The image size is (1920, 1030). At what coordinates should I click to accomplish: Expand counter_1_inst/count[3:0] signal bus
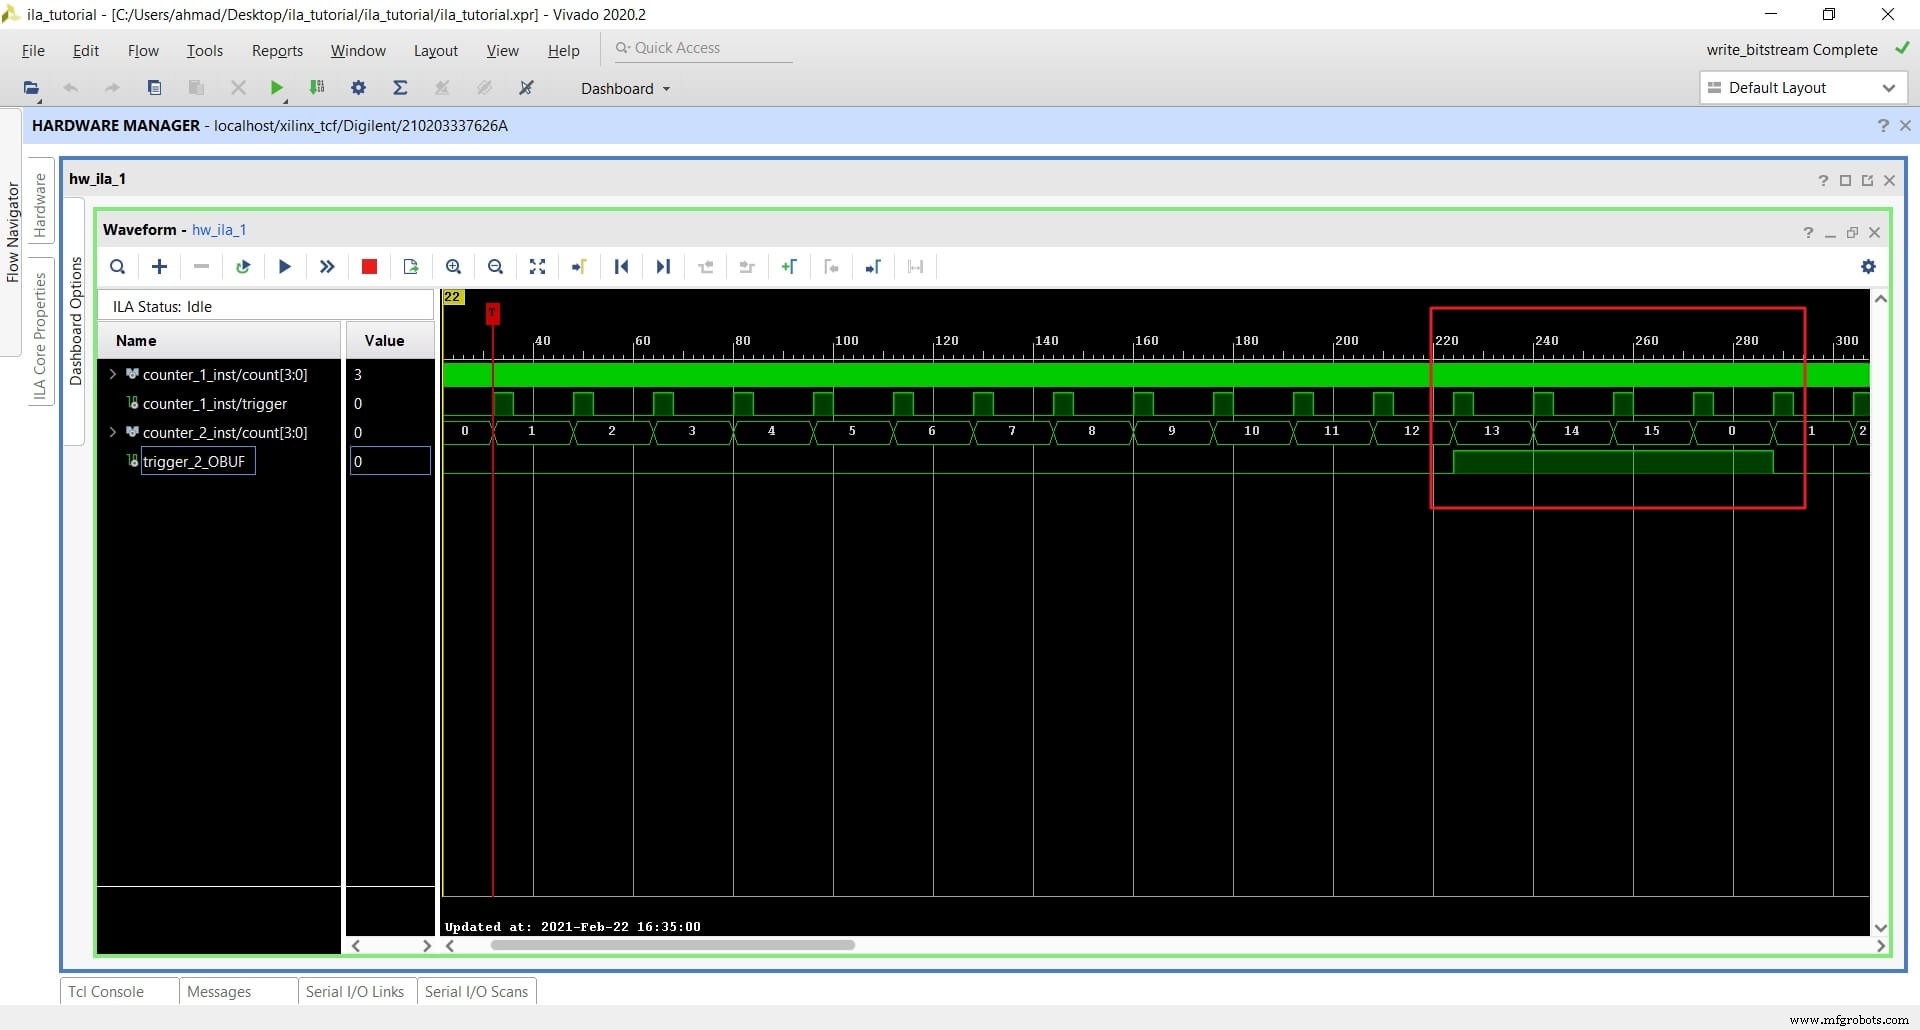112,374
